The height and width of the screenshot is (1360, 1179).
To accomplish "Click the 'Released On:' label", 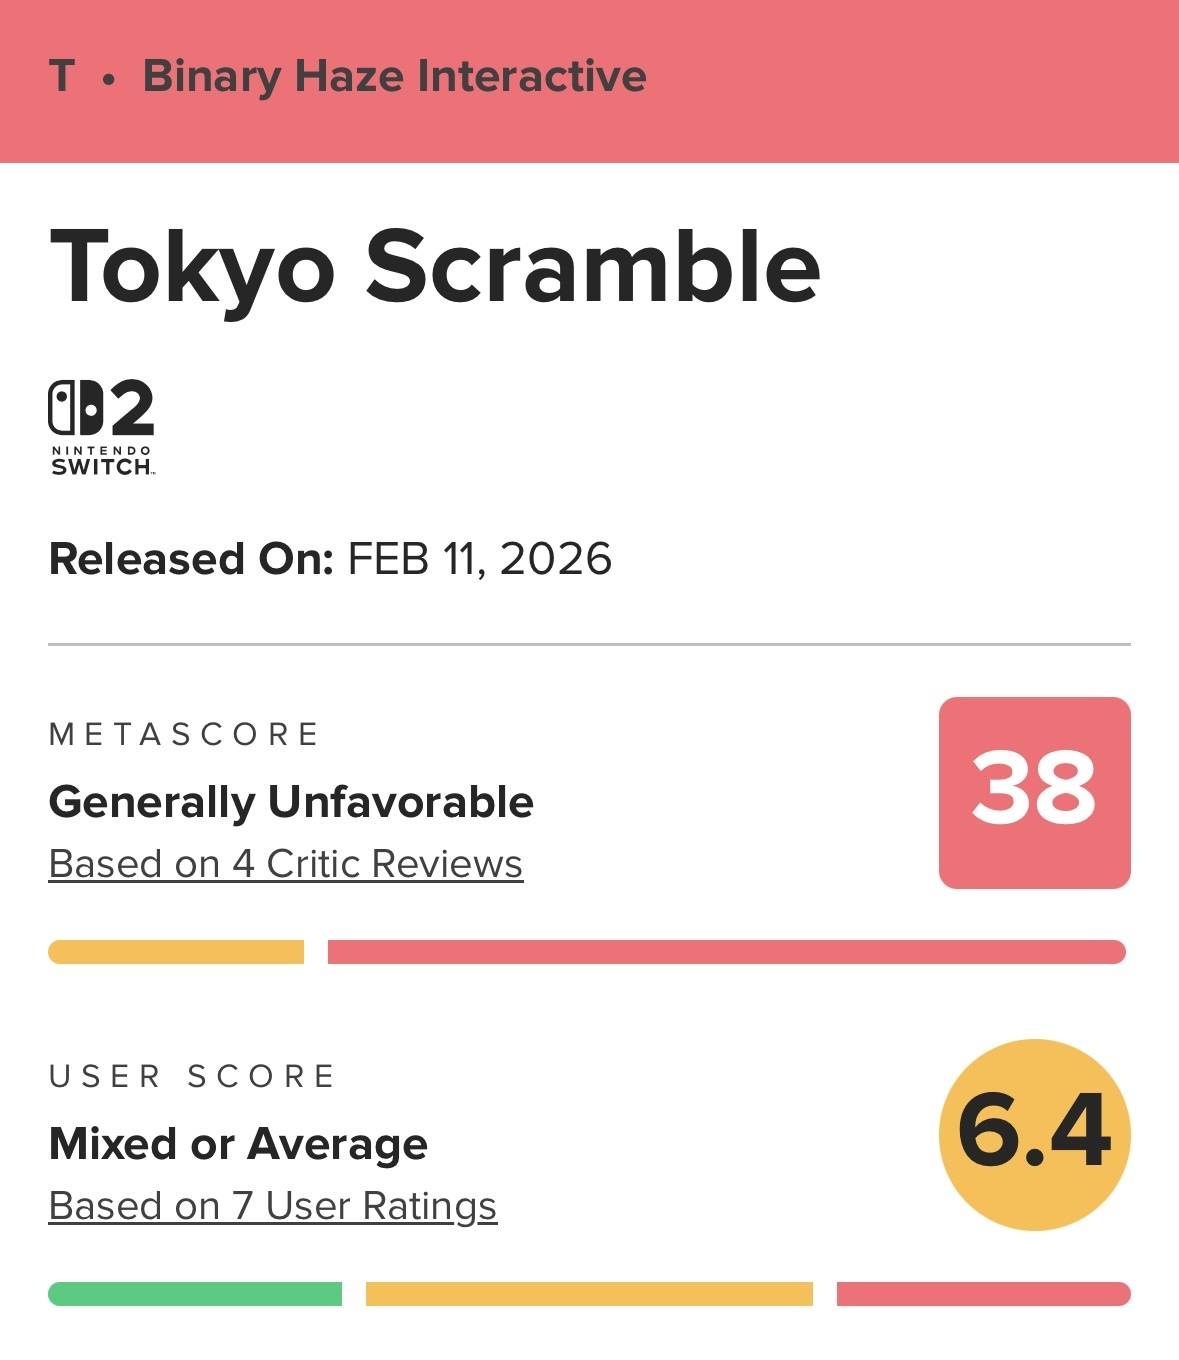I will pyautogui.click(x=190, y=559).
